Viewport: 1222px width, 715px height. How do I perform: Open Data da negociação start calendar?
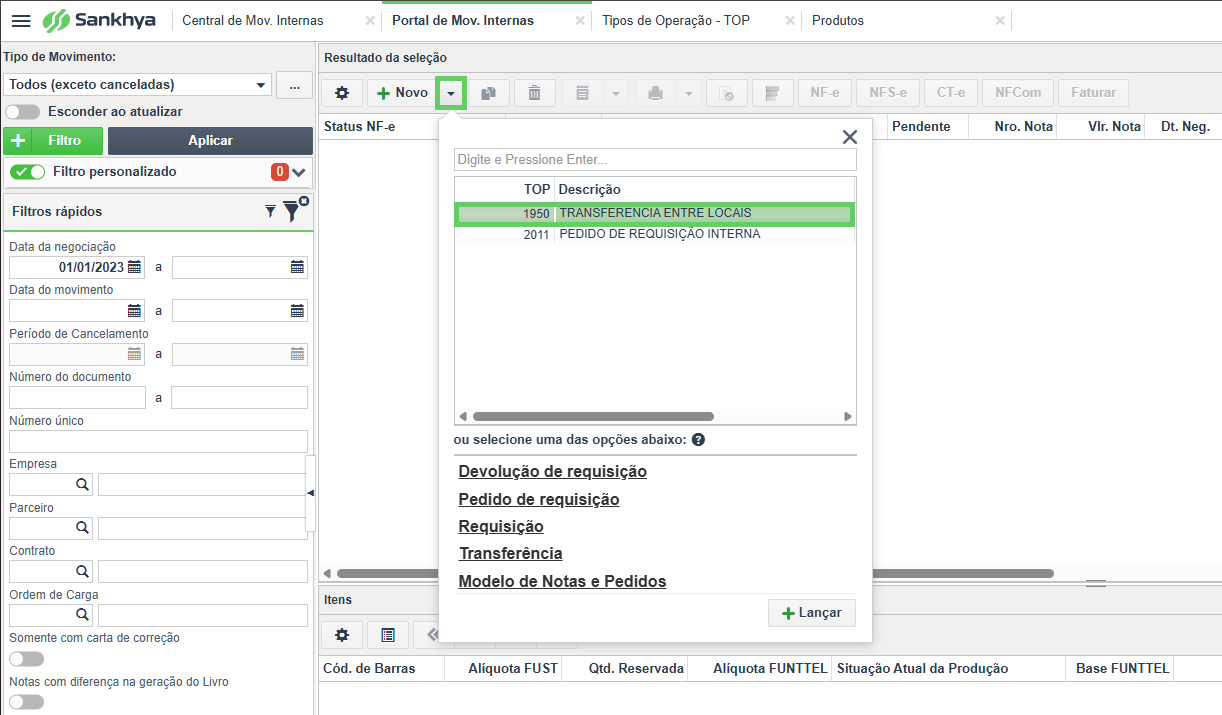click(x=135, y=267)
